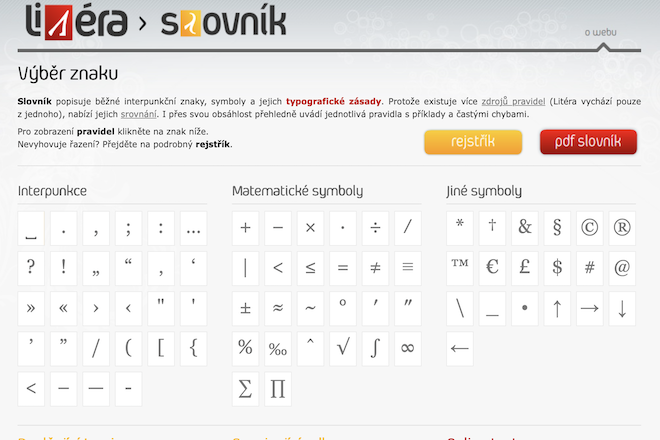Image resolution: width=660 pixels, height=440 pixels.
Task: Click the ellipsis punctuation symbol tile
Action: point(193,228)
